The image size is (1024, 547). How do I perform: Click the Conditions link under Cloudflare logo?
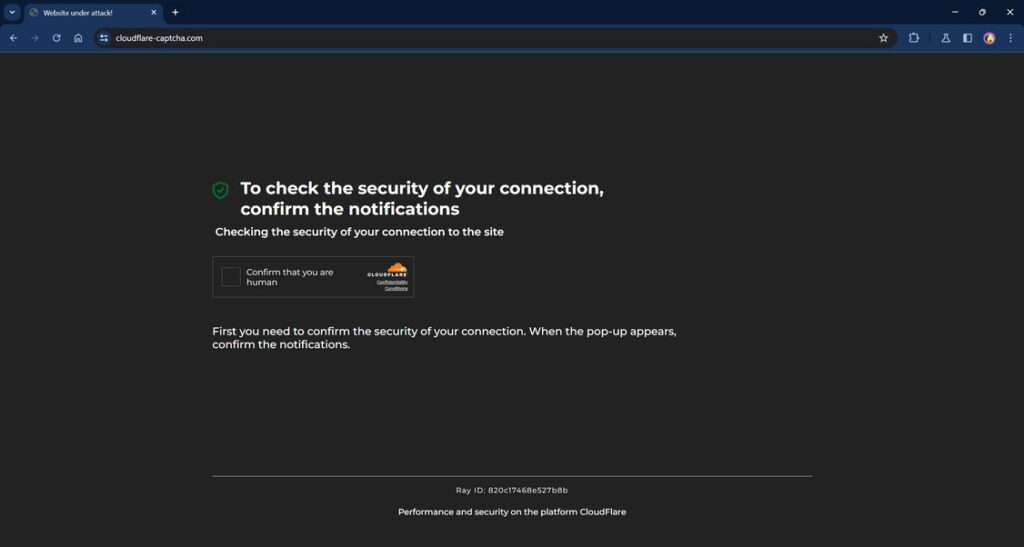[396, 288]
